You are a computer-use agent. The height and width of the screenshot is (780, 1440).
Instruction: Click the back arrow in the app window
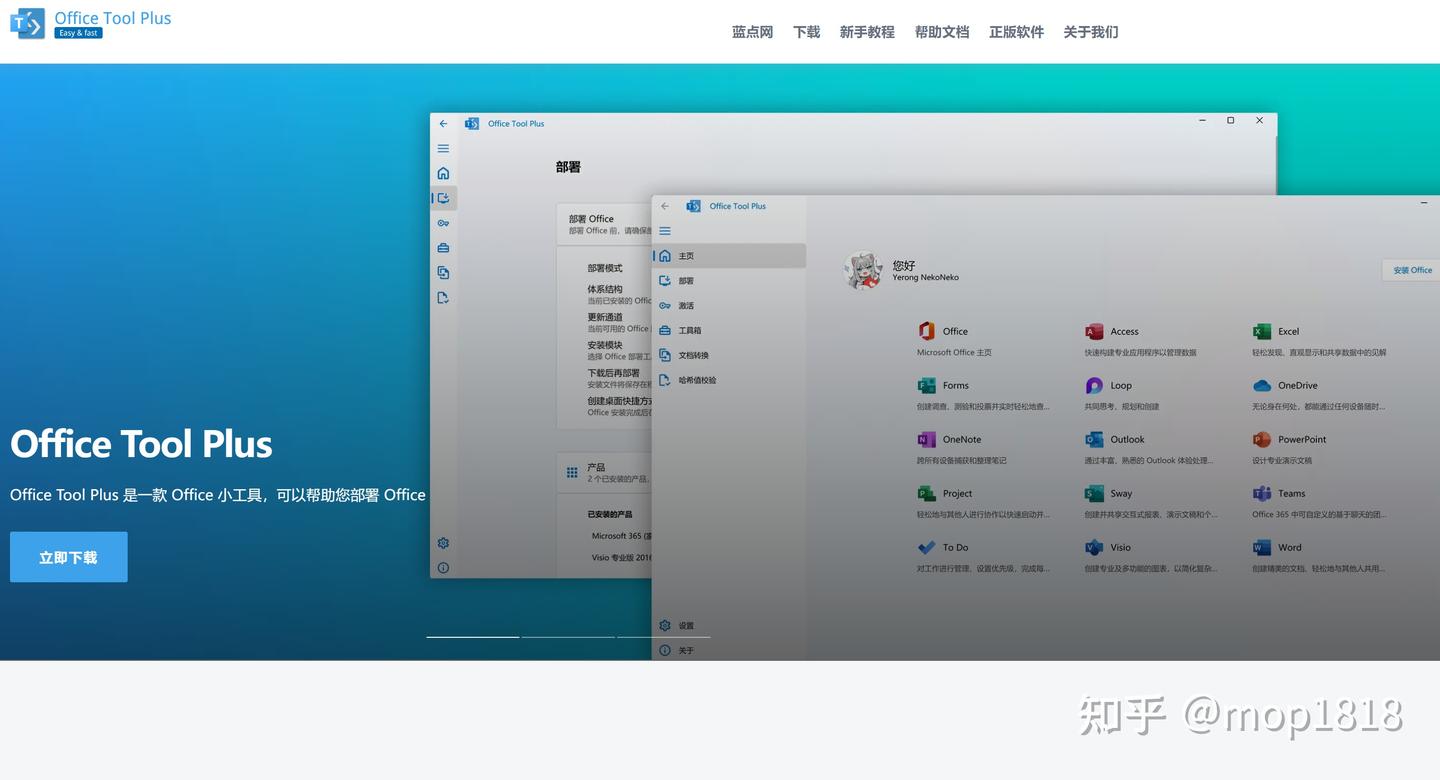point(664,206)
